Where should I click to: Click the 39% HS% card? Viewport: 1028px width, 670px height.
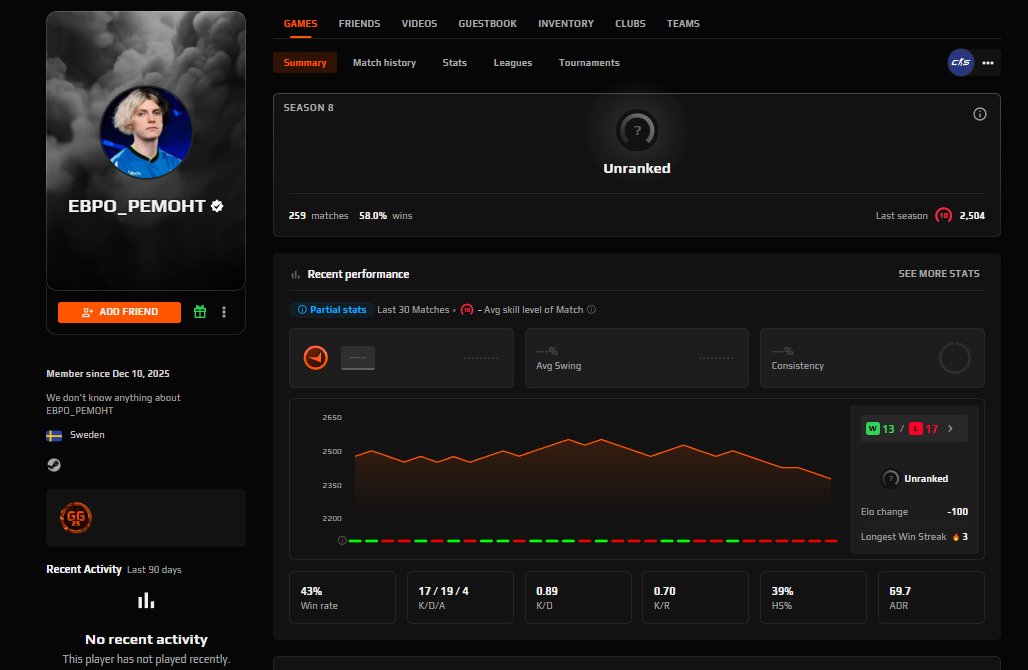click(813, 597)
